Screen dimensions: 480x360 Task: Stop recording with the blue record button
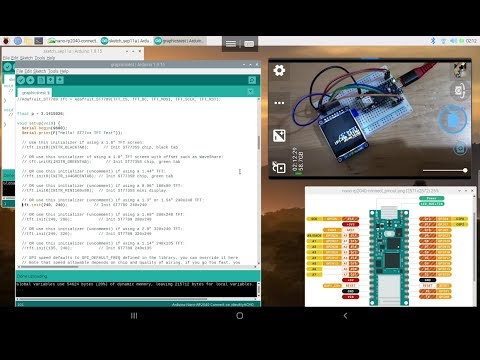pos(452,119)
